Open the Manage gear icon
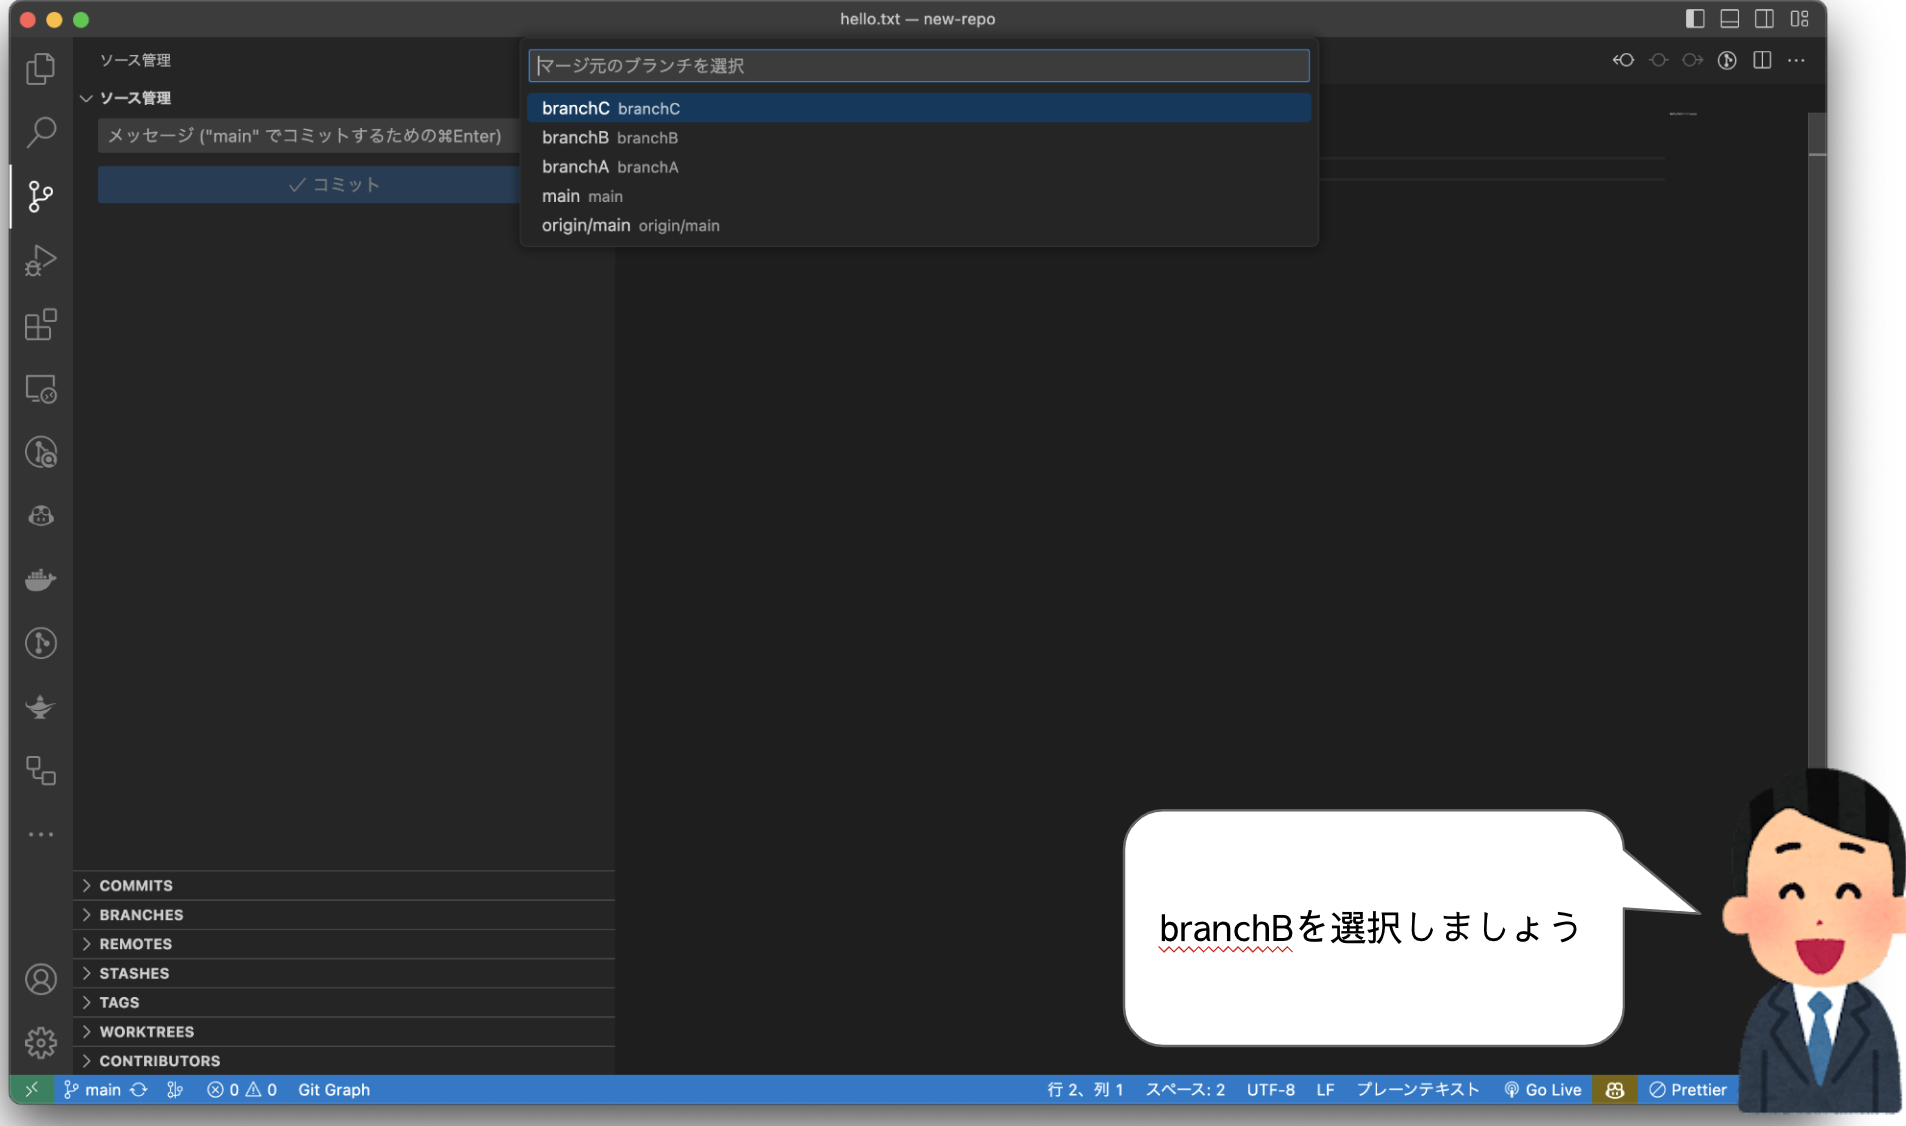1906x1126 pixels. (41, 1042)
